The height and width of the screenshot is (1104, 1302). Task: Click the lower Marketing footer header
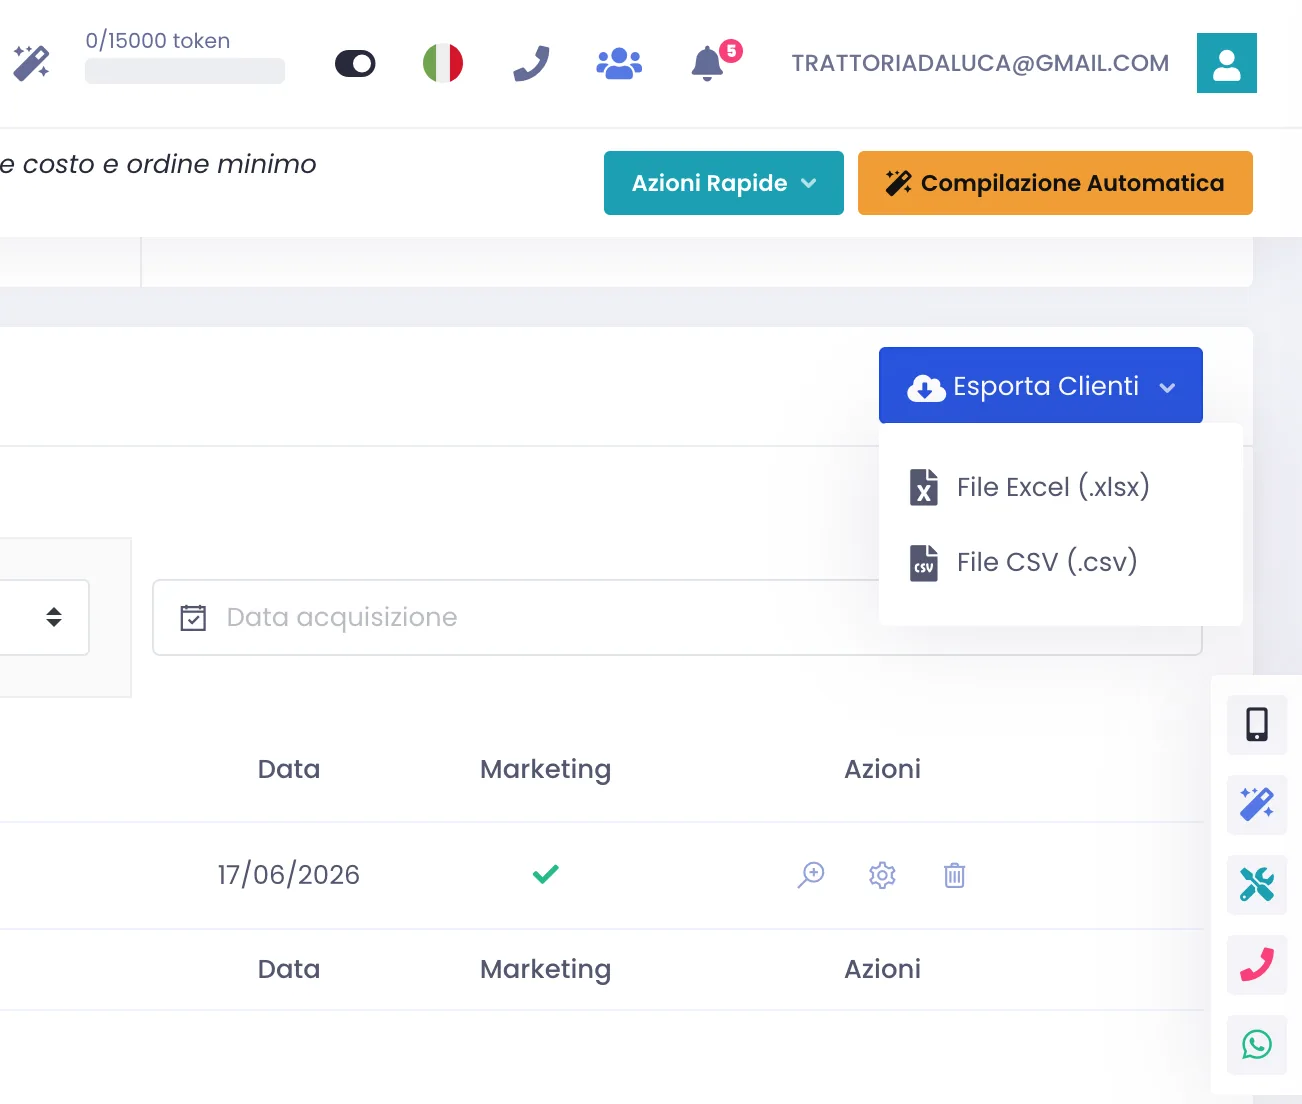(x=545, y=969)
